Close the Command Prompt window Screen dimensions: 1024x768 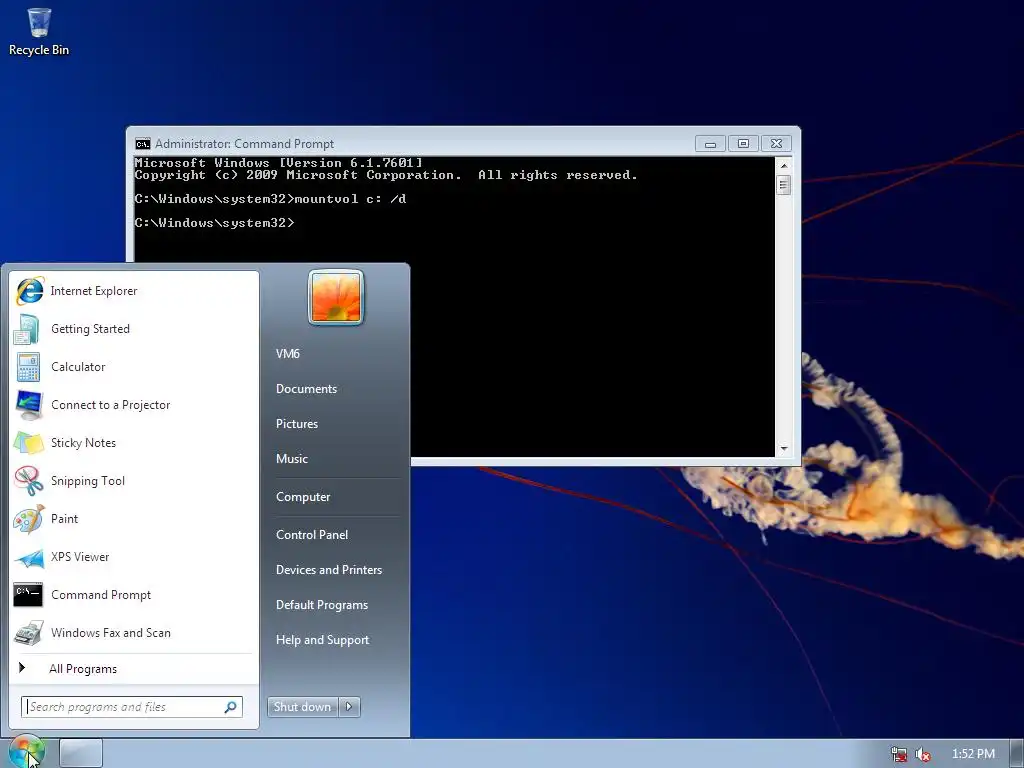pyautogui.click(x=776, y=144)
